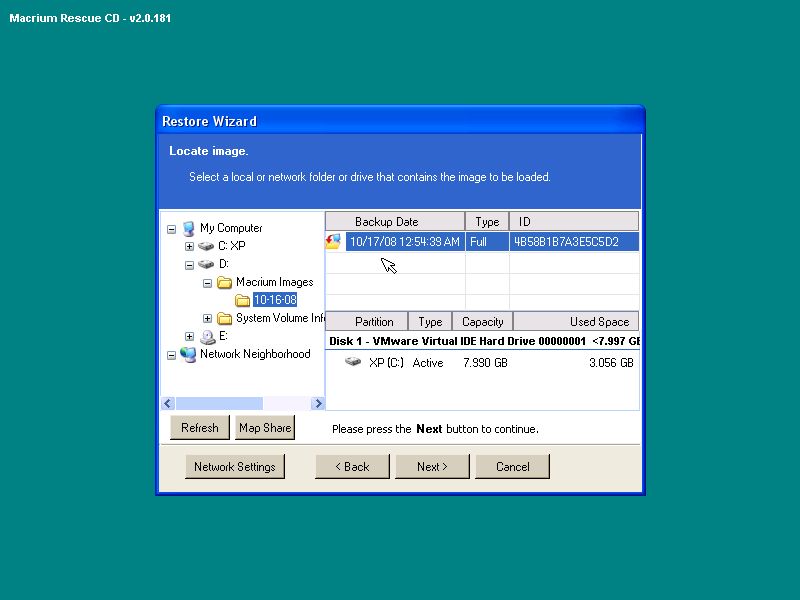Click the backup image icon beside 10/17/08
800x600 pixels.
[x=333, y=241]
